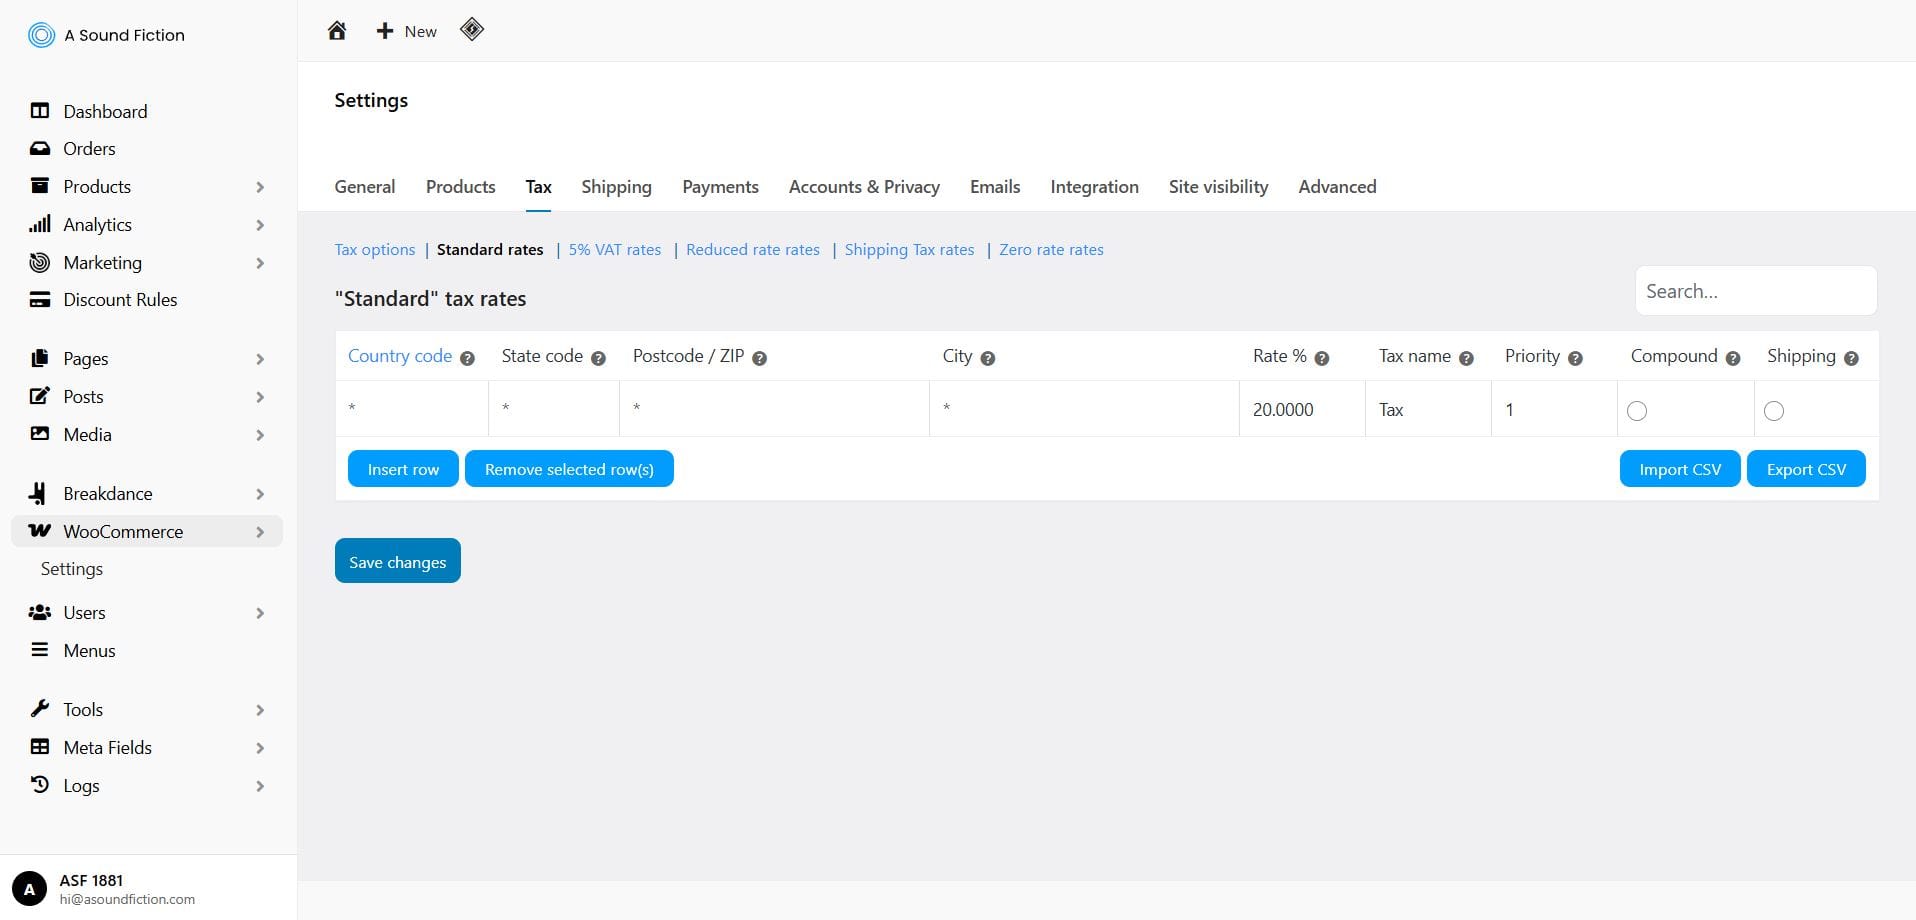Click the Orders envelope icon
The image size is (1916, 920).
(x=39, y=148)
